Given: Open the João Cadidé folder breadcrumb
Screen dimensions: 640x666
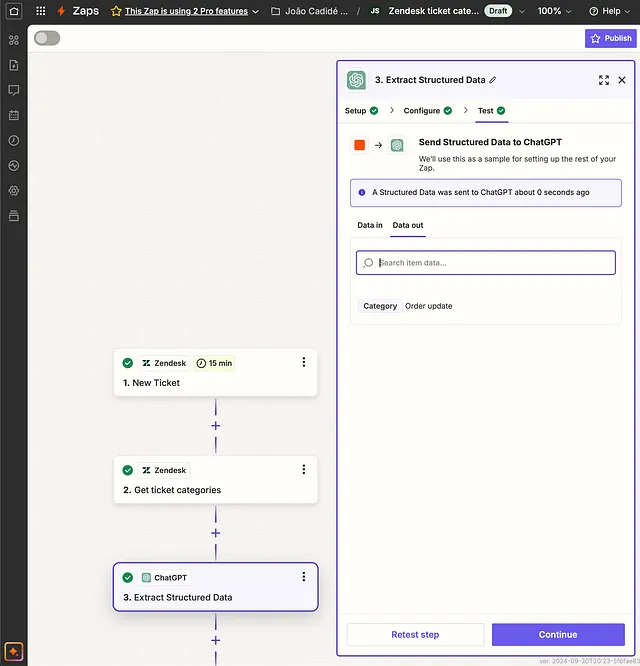Looking at the screenshot, I should click(x=316, y=11).
